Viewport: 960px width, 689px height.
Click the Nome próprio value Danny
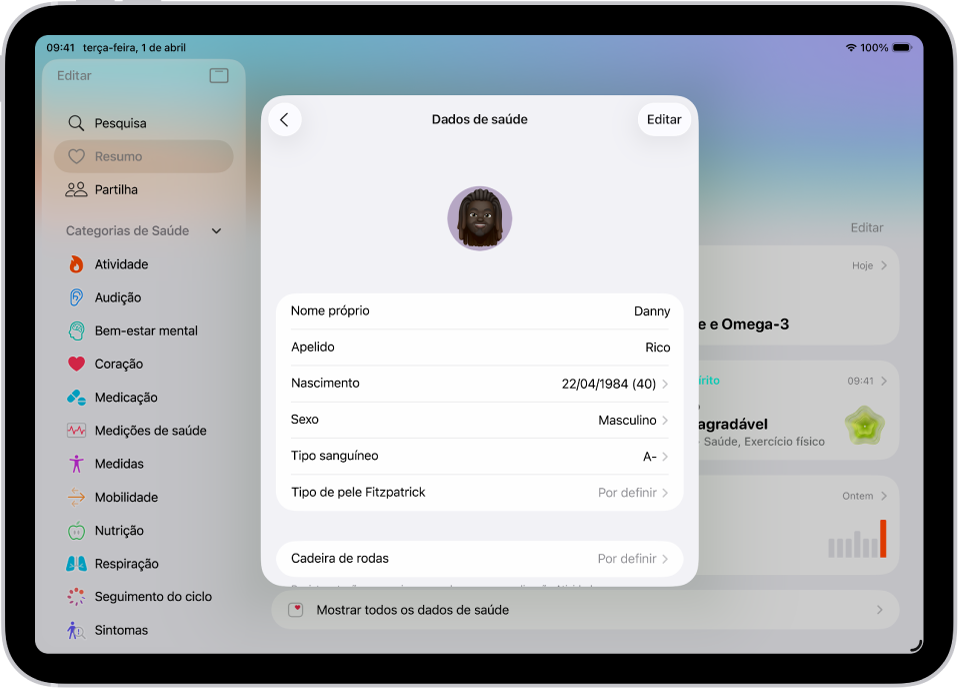tap(651, 311)
